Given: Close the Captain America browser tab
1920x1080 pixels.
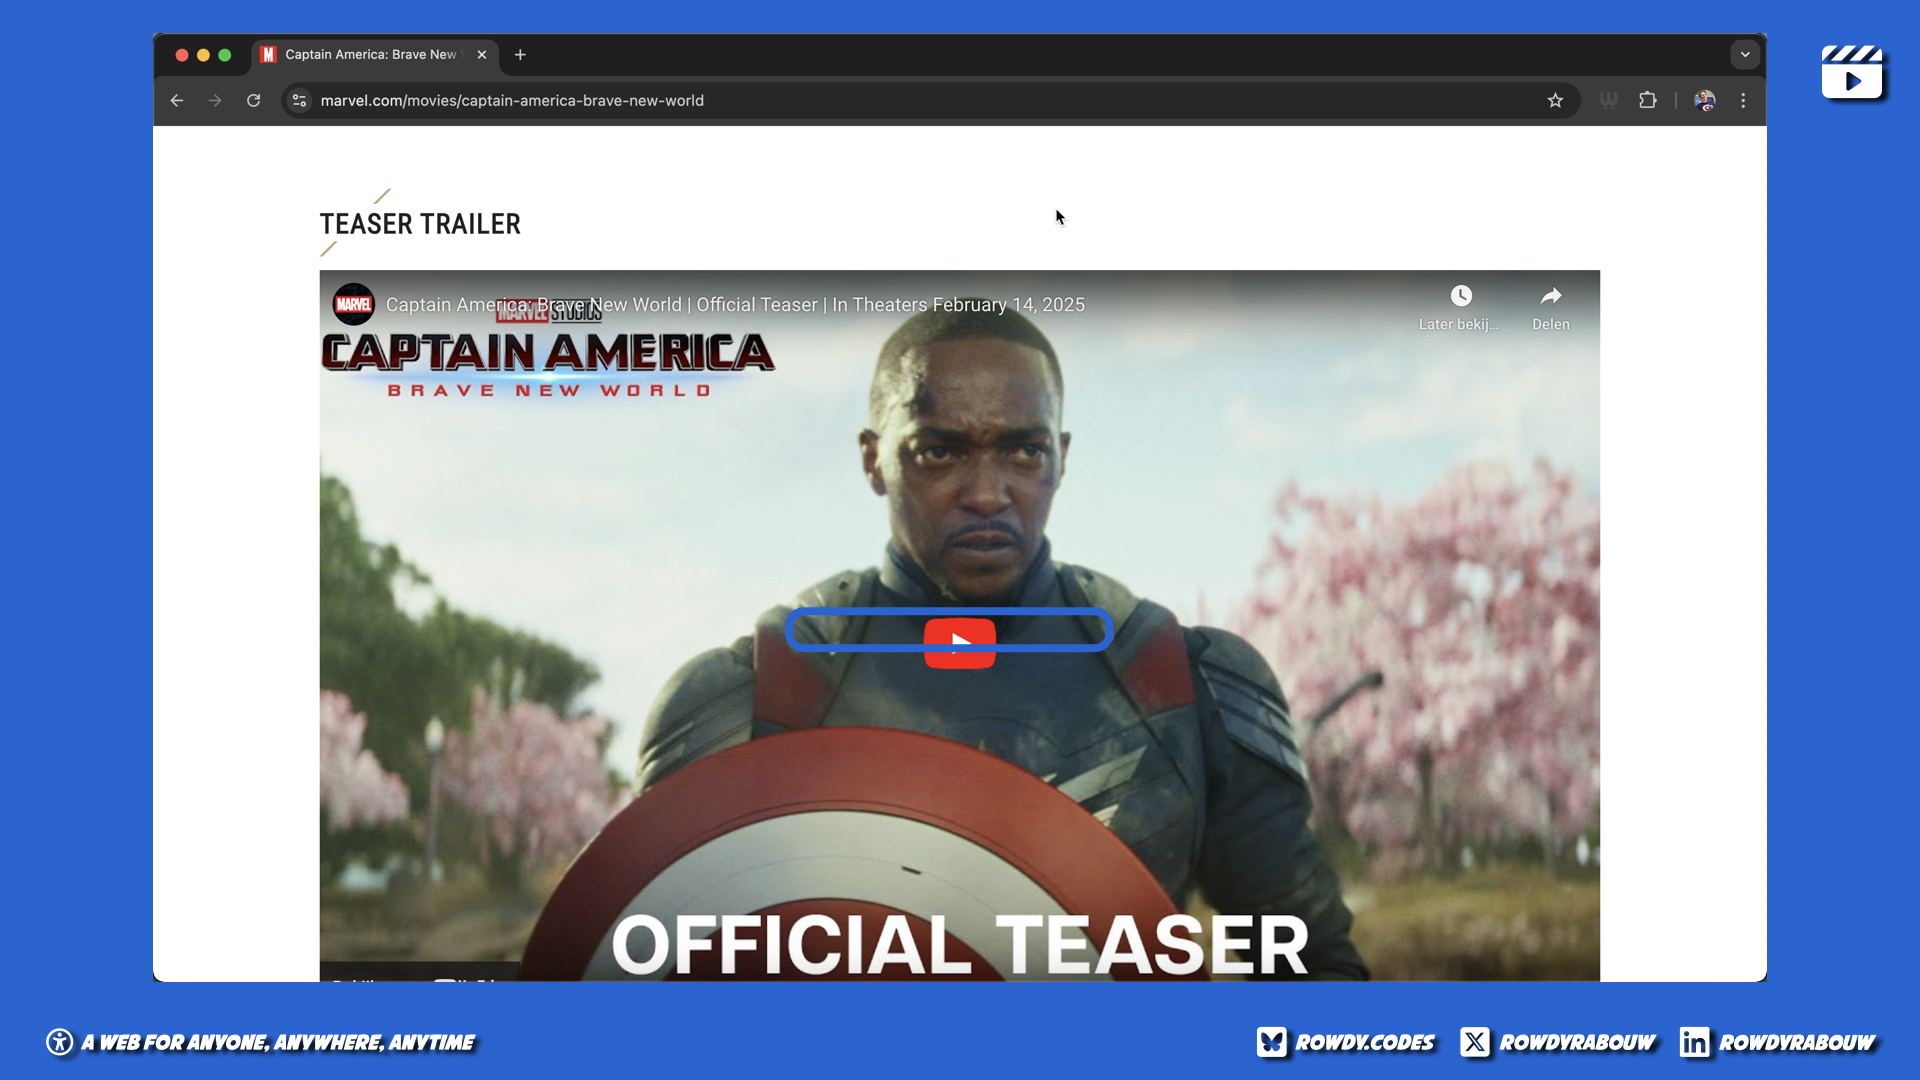Looking at the screenshot, I should tap(482, 55).
